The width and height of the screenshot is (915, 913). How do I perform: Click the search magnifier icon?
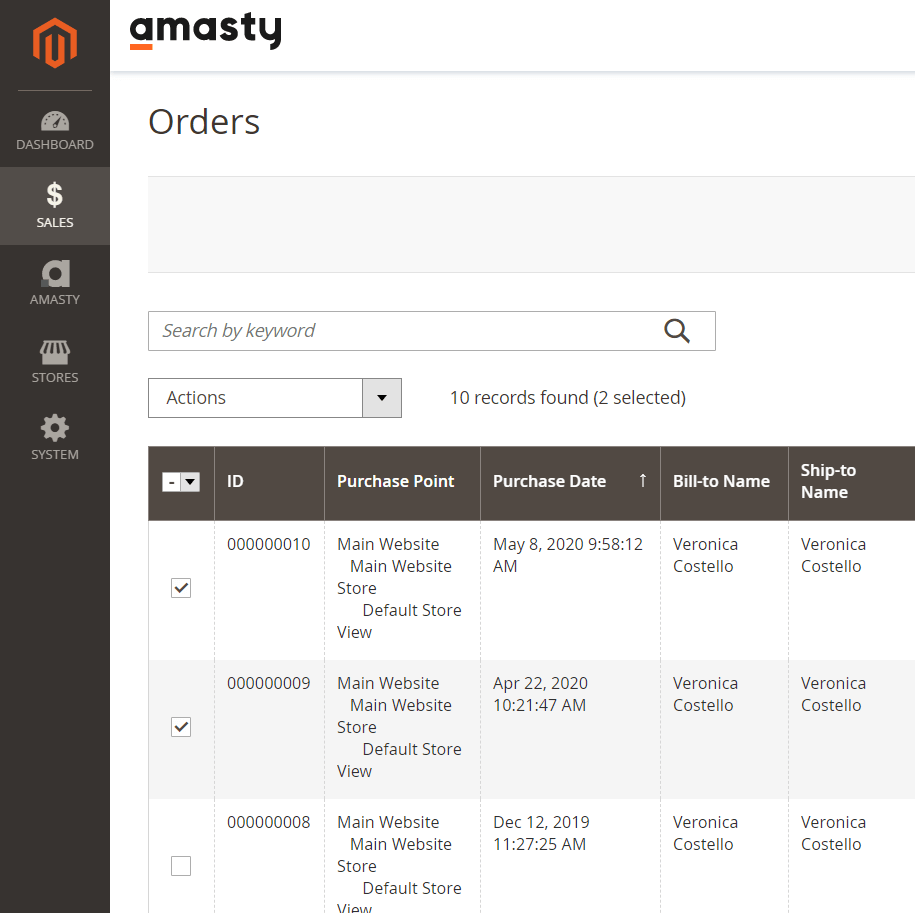click(x=677, y=331)
